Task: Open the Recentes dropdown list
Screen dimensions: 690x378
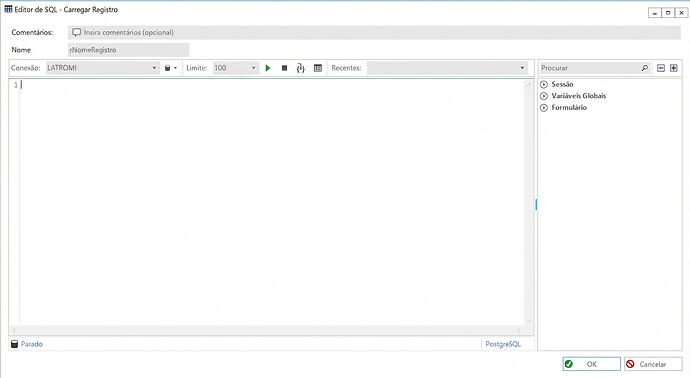Action: click(x=447, y=68)
